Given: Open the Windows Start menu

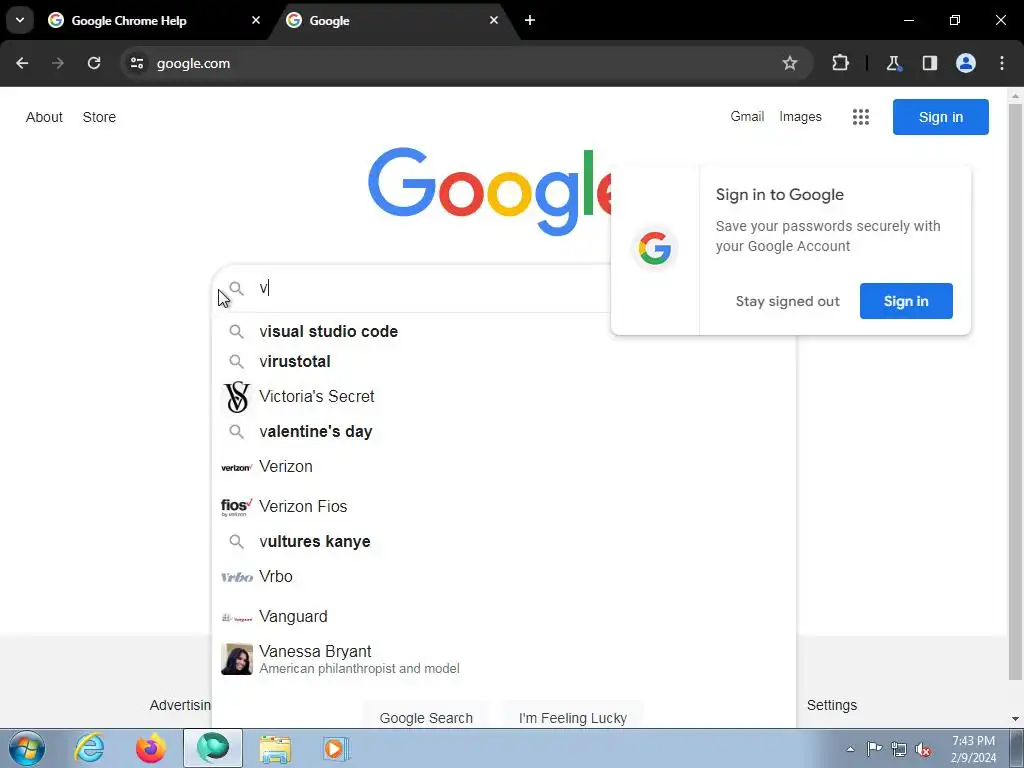Looking at the screenshot, I should tap(27, 748).
